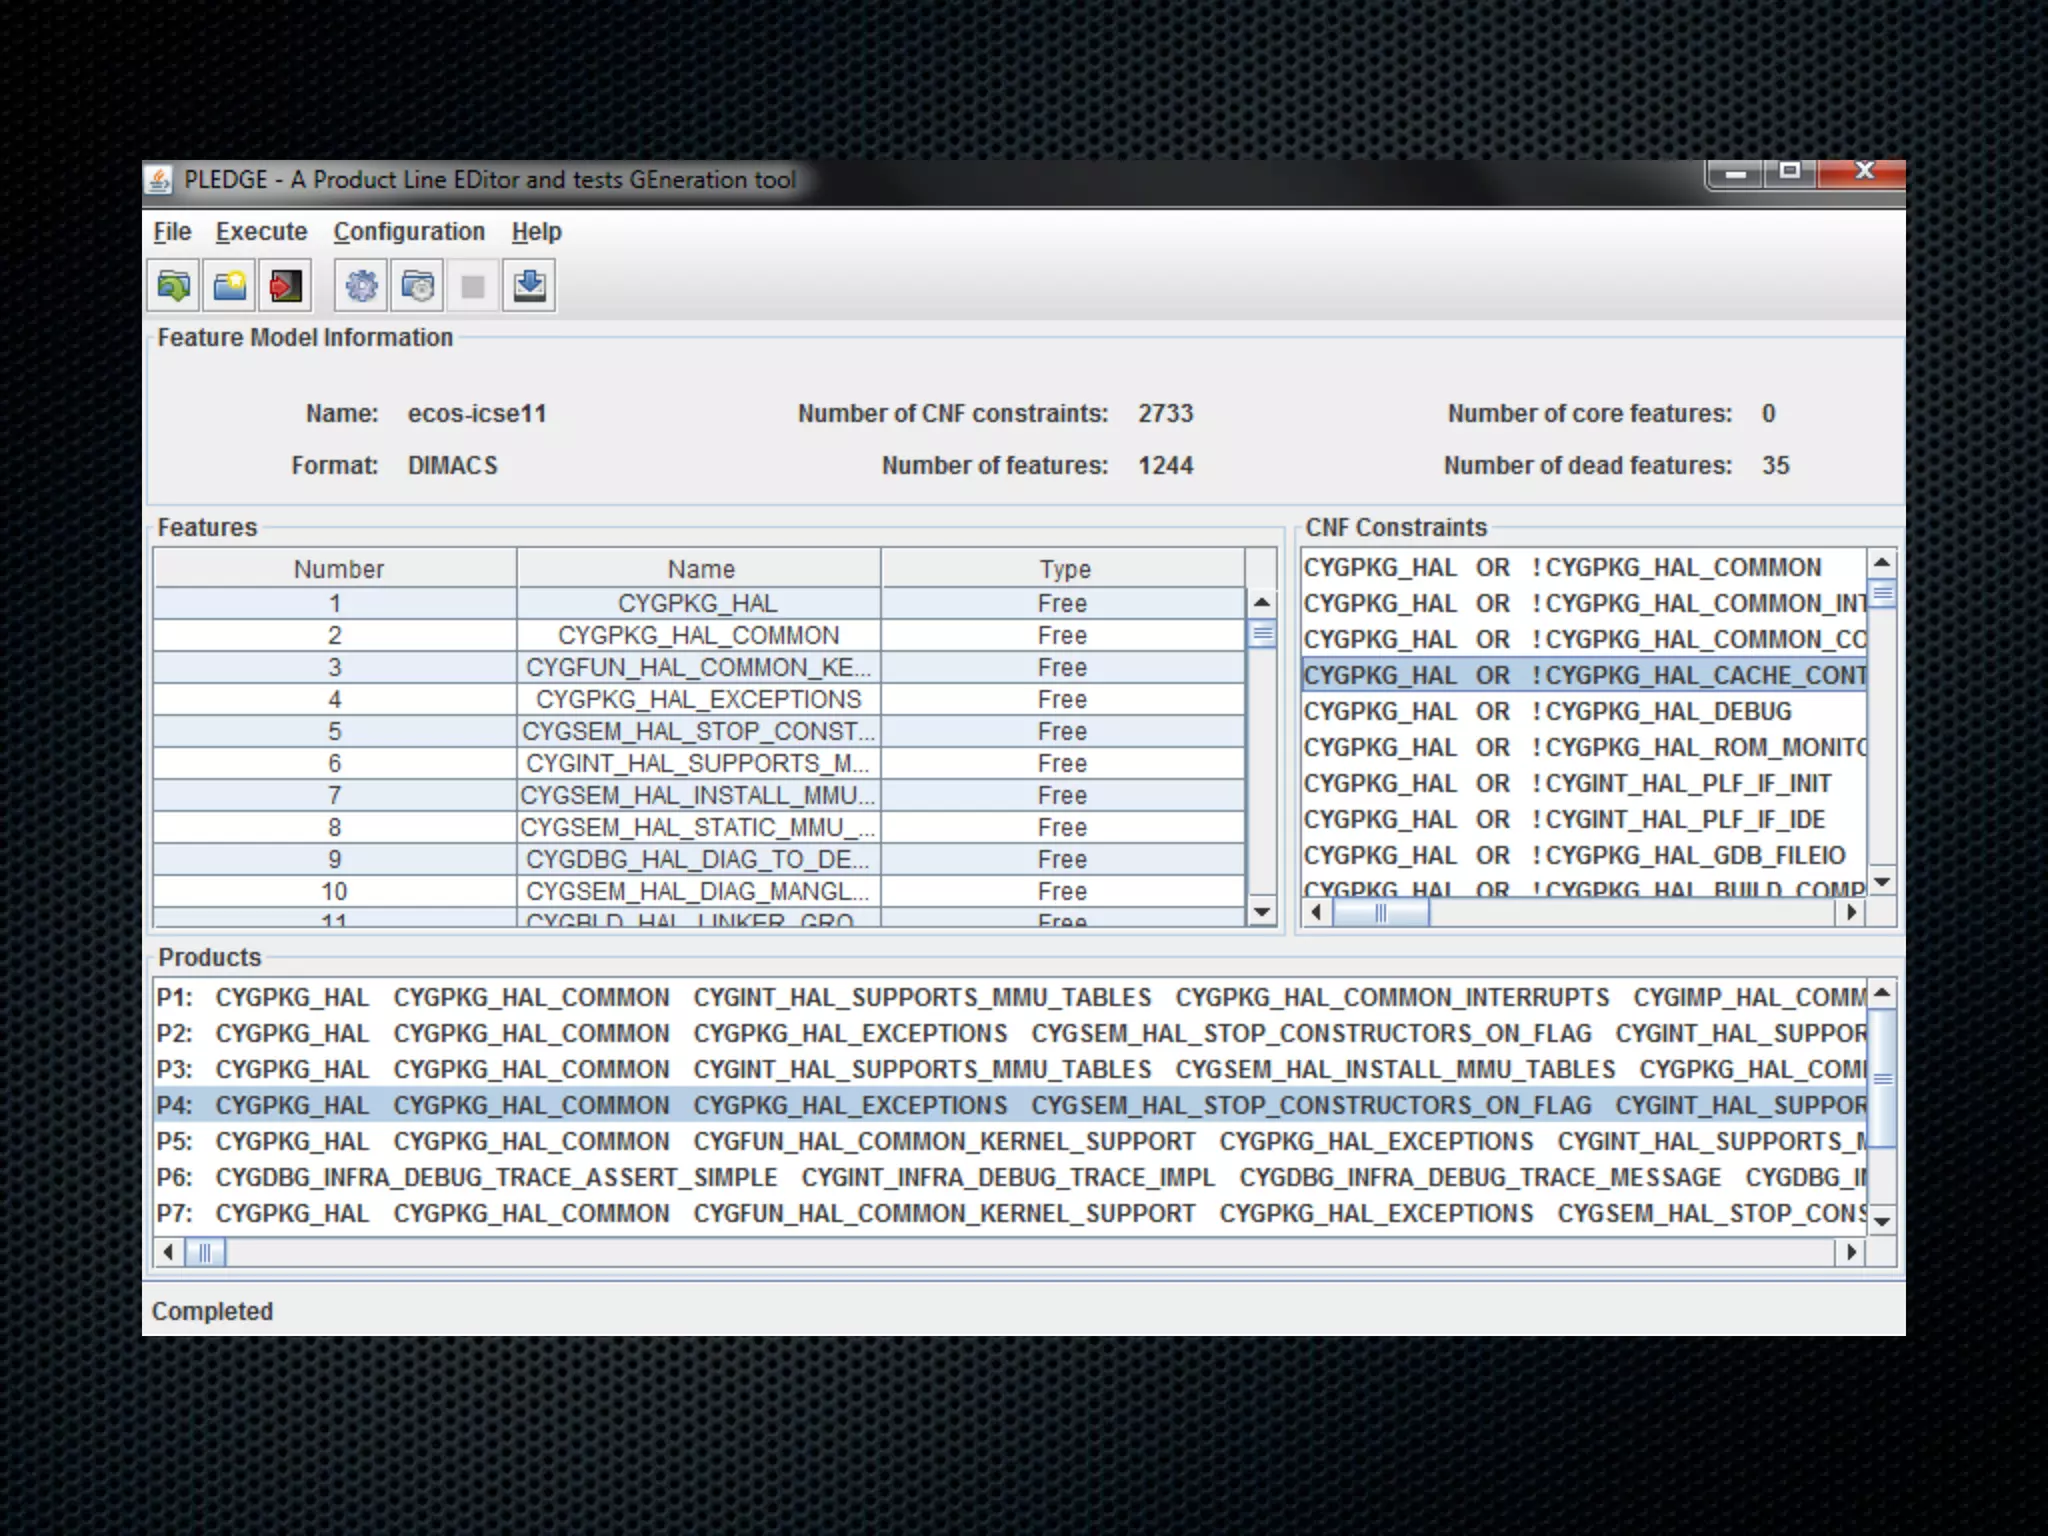Open the File menu
Screen dimensions: 2048x1536
(x=172, y=232)
